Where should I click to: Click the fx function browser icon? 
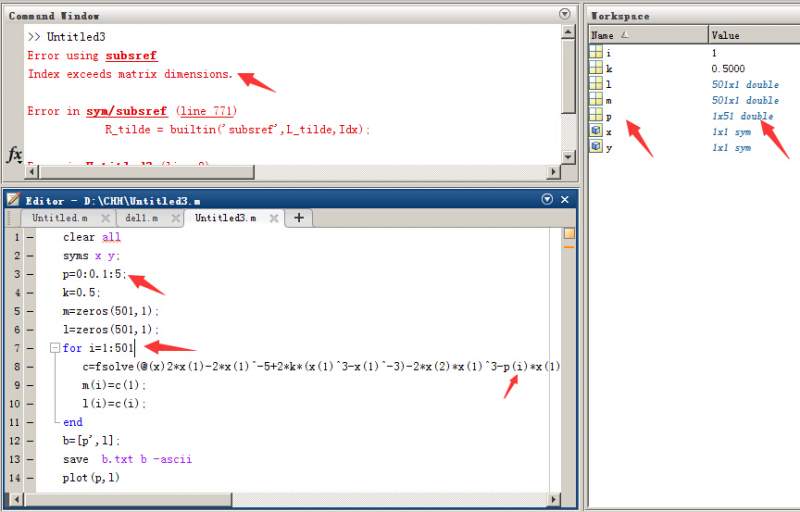14,154
